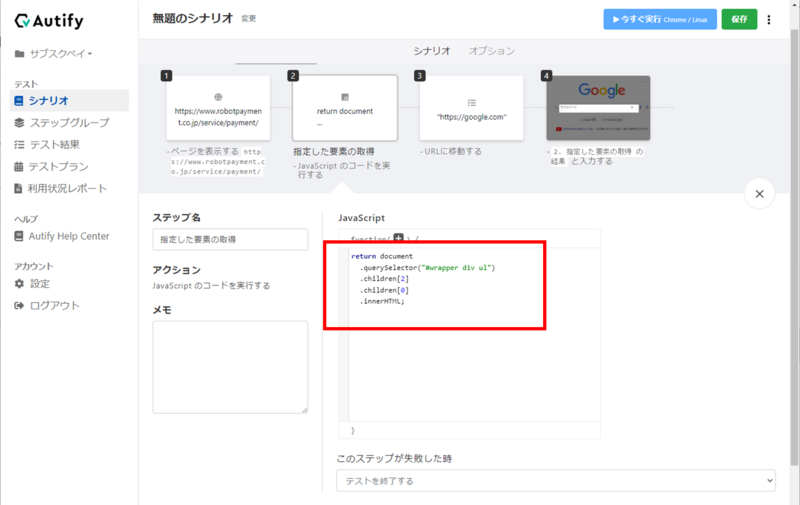Click the script icon in step 2 card
Screen dimensions: 800x505
click(345, 97)
